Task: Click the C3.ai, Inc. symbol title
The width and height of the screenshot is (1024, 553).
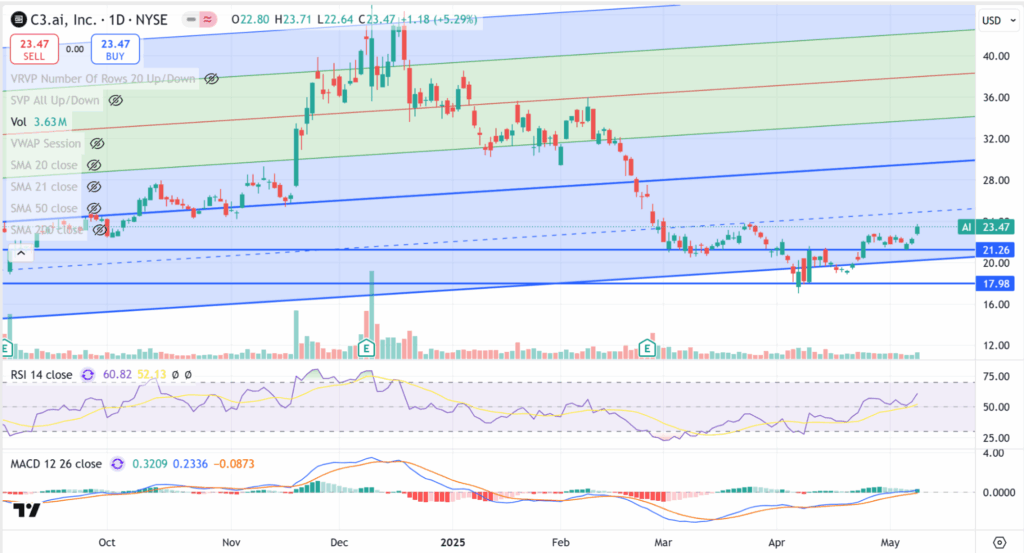Action: pyautogui.click(x=64, y=20)
